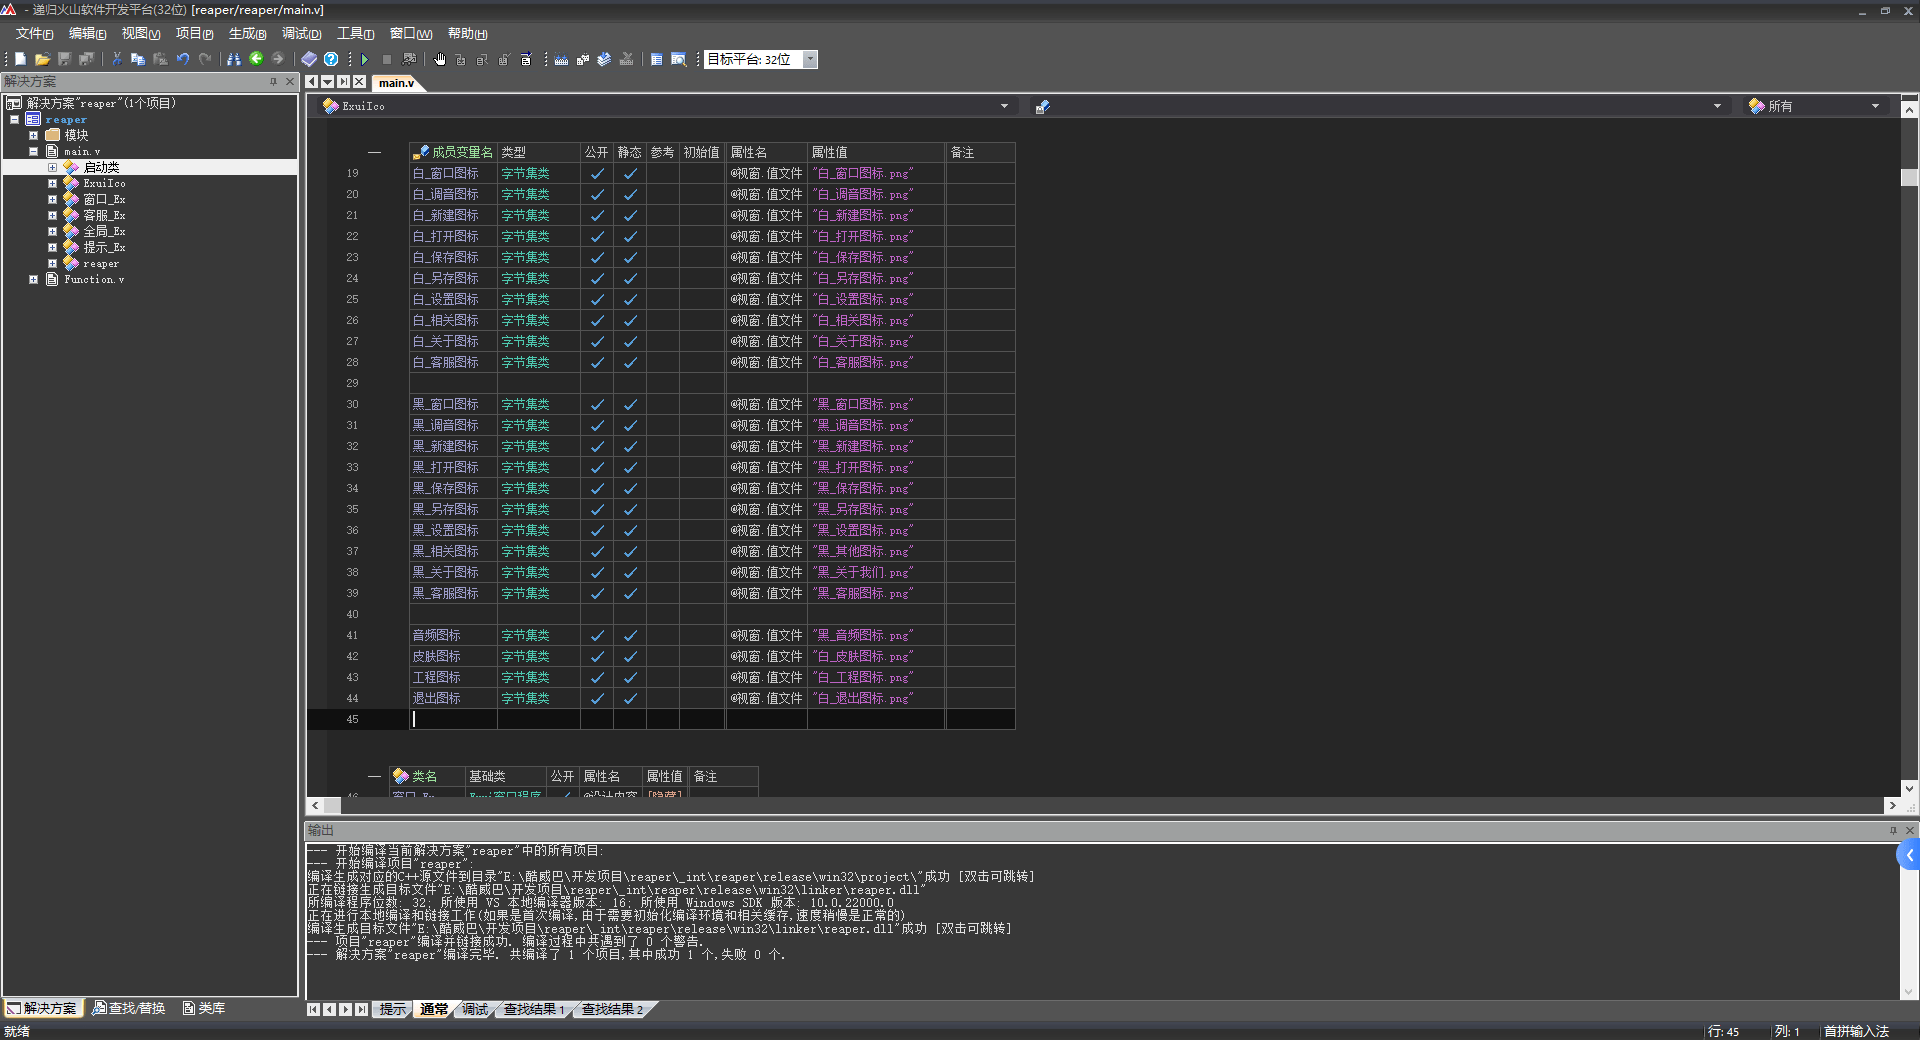
Task: Click the green navigate back arrow
Action: click(x=256, y=59)
